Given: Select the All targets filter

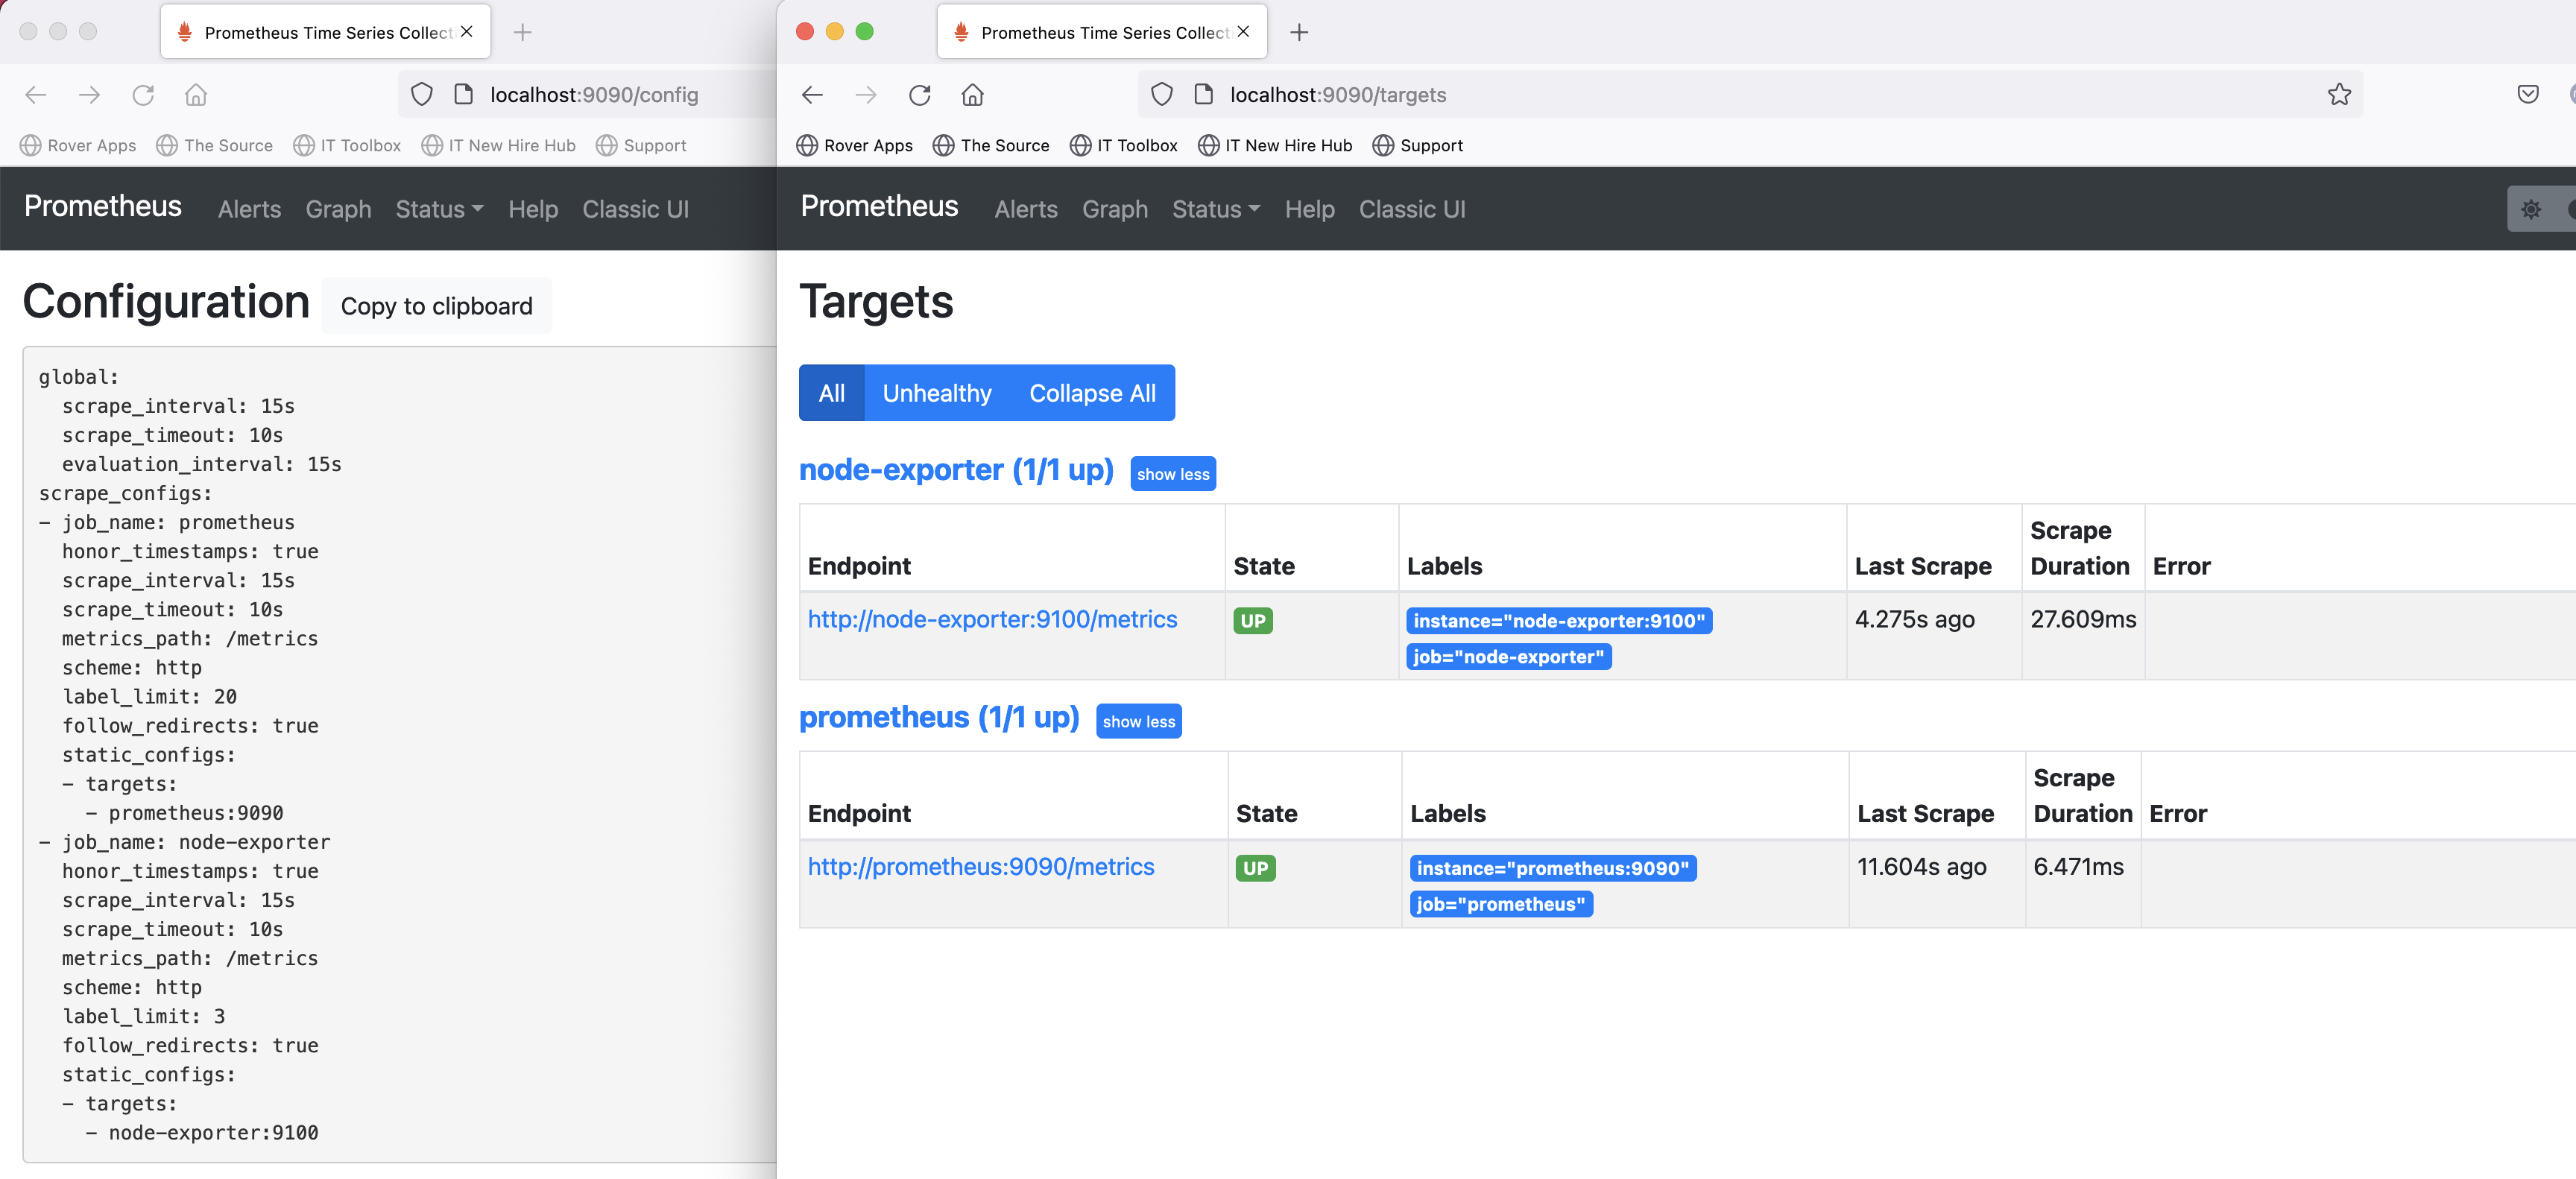Looking at the screenshot, I should tap(831, 393).
